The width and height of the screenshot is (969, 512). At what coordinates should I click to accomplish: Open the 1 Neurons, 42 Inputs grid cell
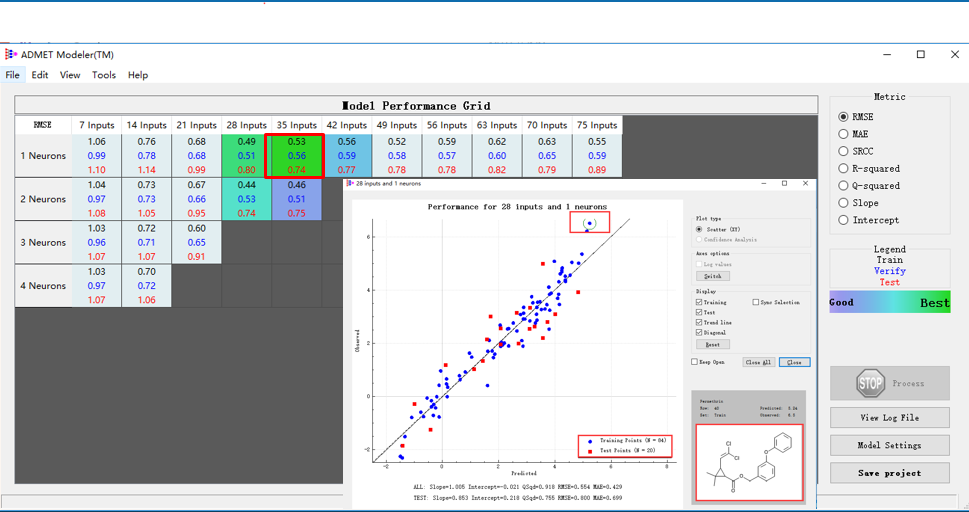pos(347,156)
